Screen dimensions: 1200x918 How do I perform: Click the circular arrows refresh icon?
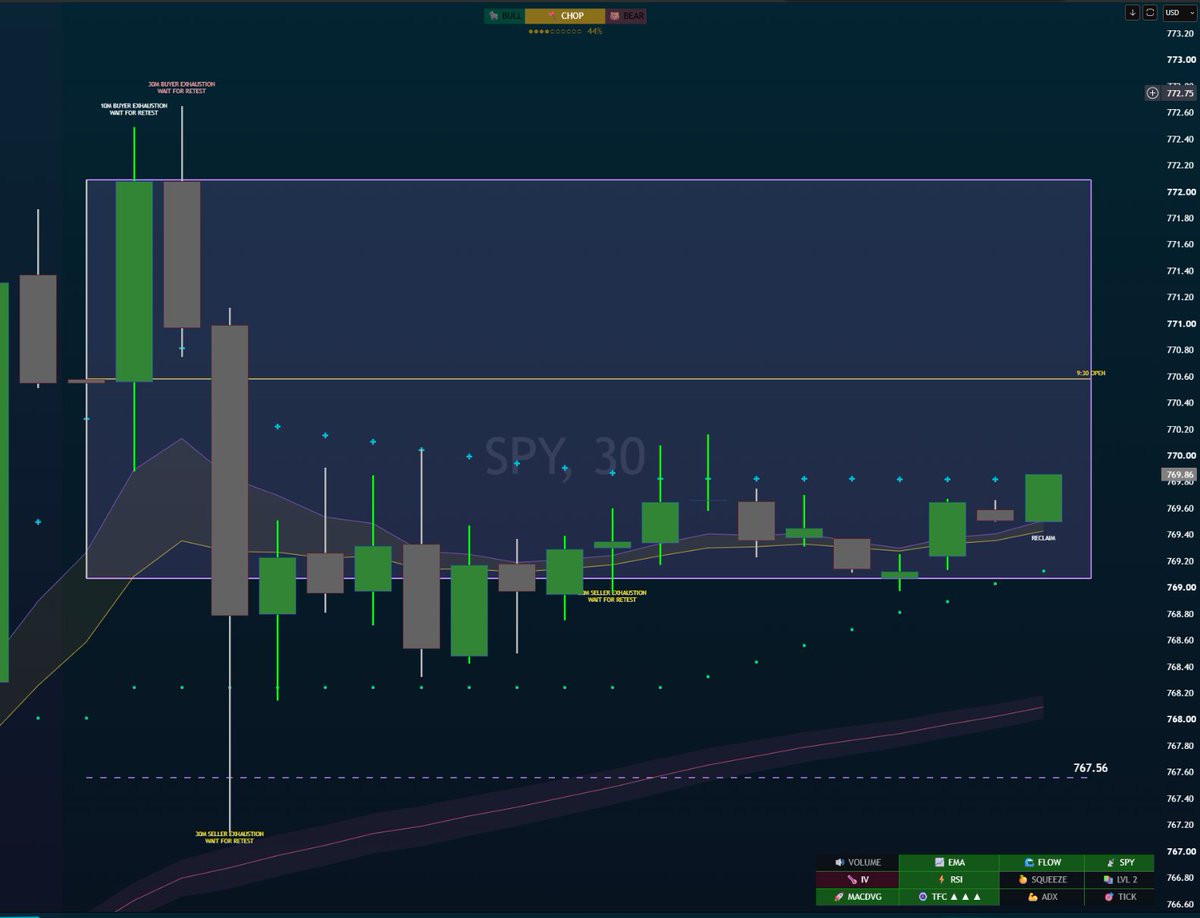tap(1150, 12)
